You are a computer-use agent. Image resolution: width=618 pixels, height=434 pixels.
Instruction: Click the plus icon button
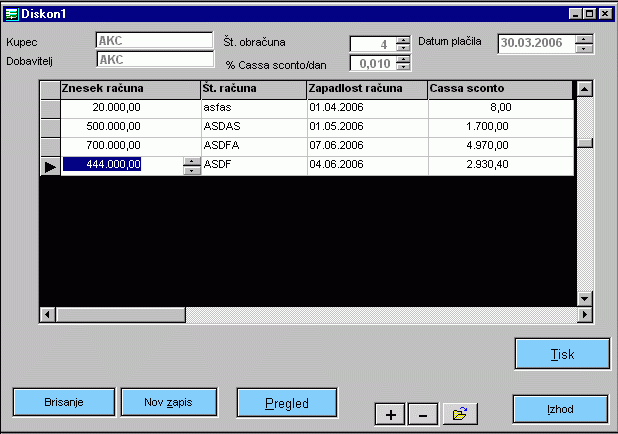click(389, 414)
